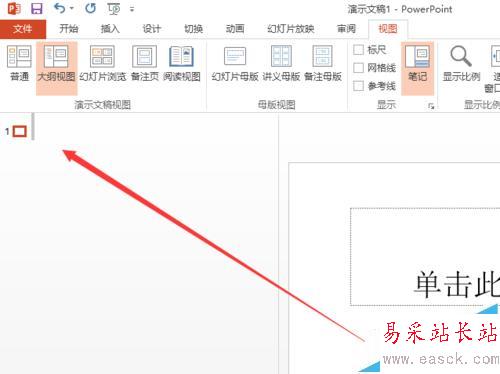Switch to 普通 (Normal) view

pos(19,64)
